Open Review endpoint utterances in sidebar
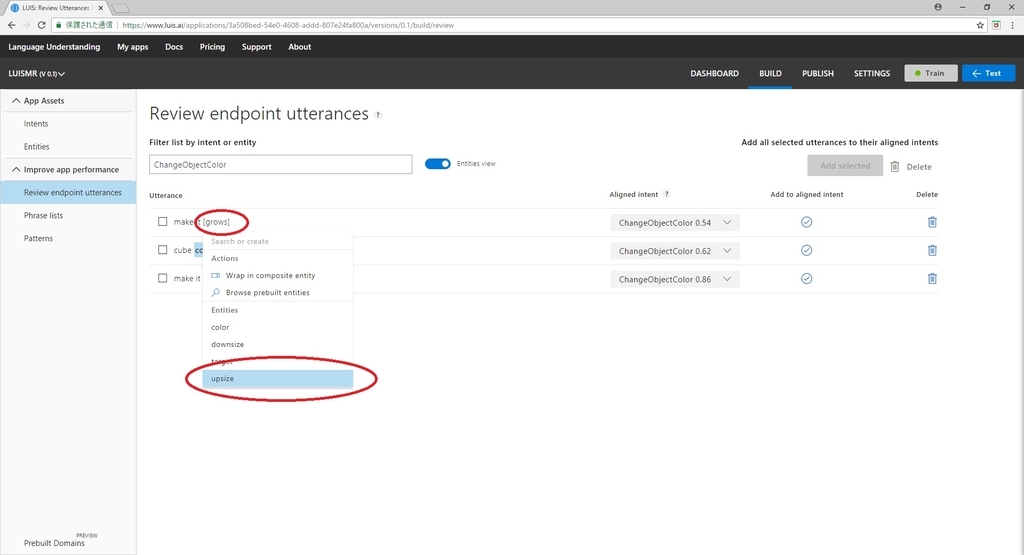This screenshot has height=555, width=1024. click(68, 193)
